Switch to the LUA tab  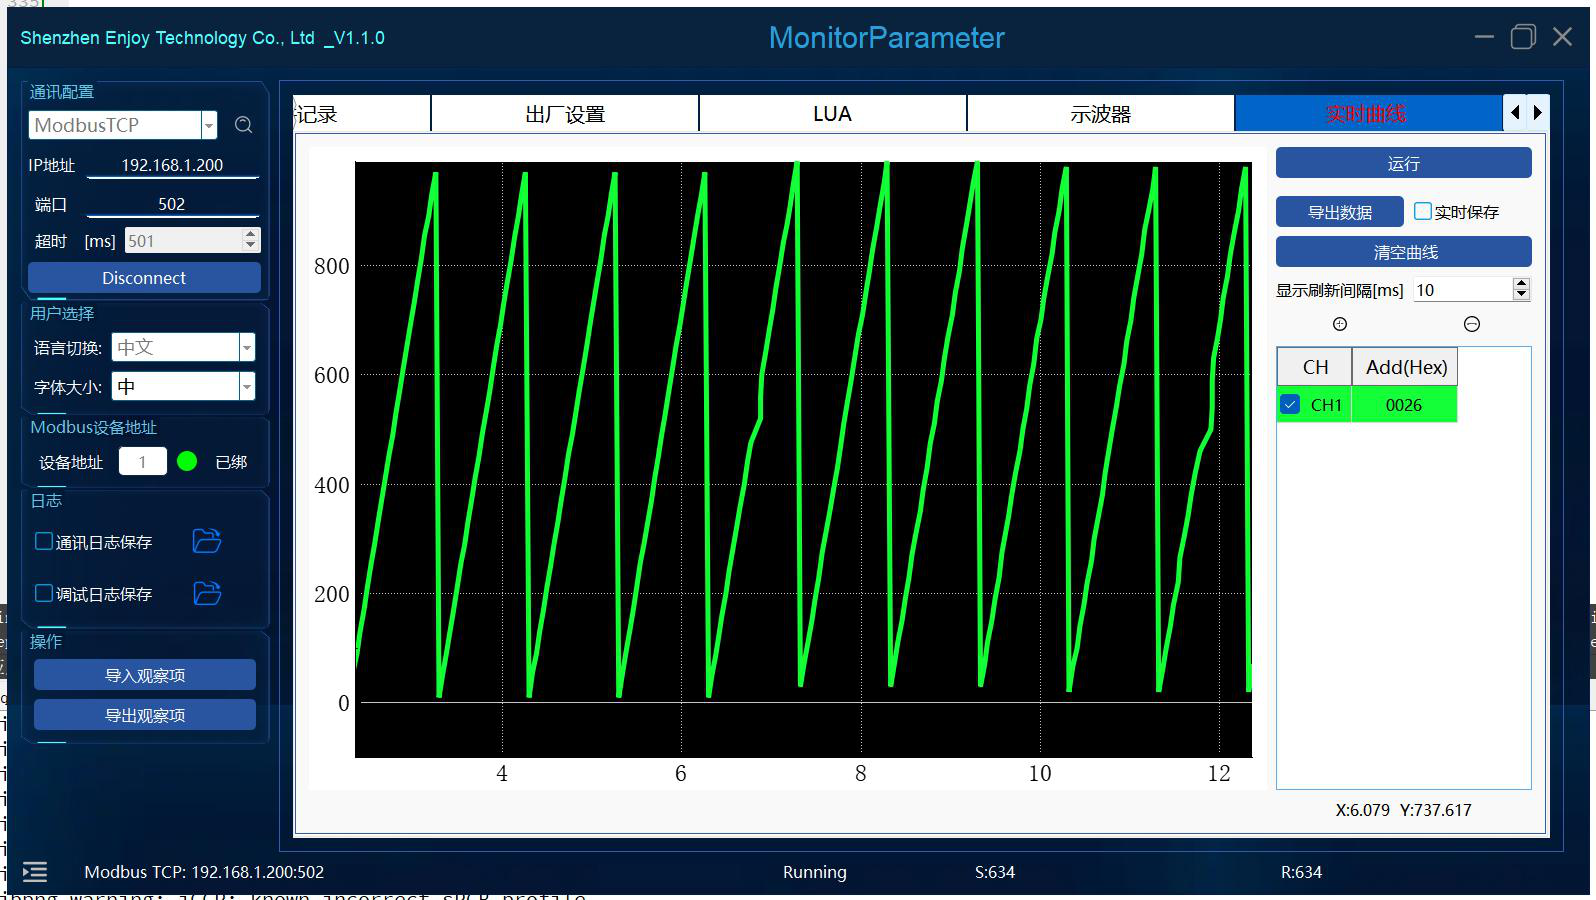point(832,114)
